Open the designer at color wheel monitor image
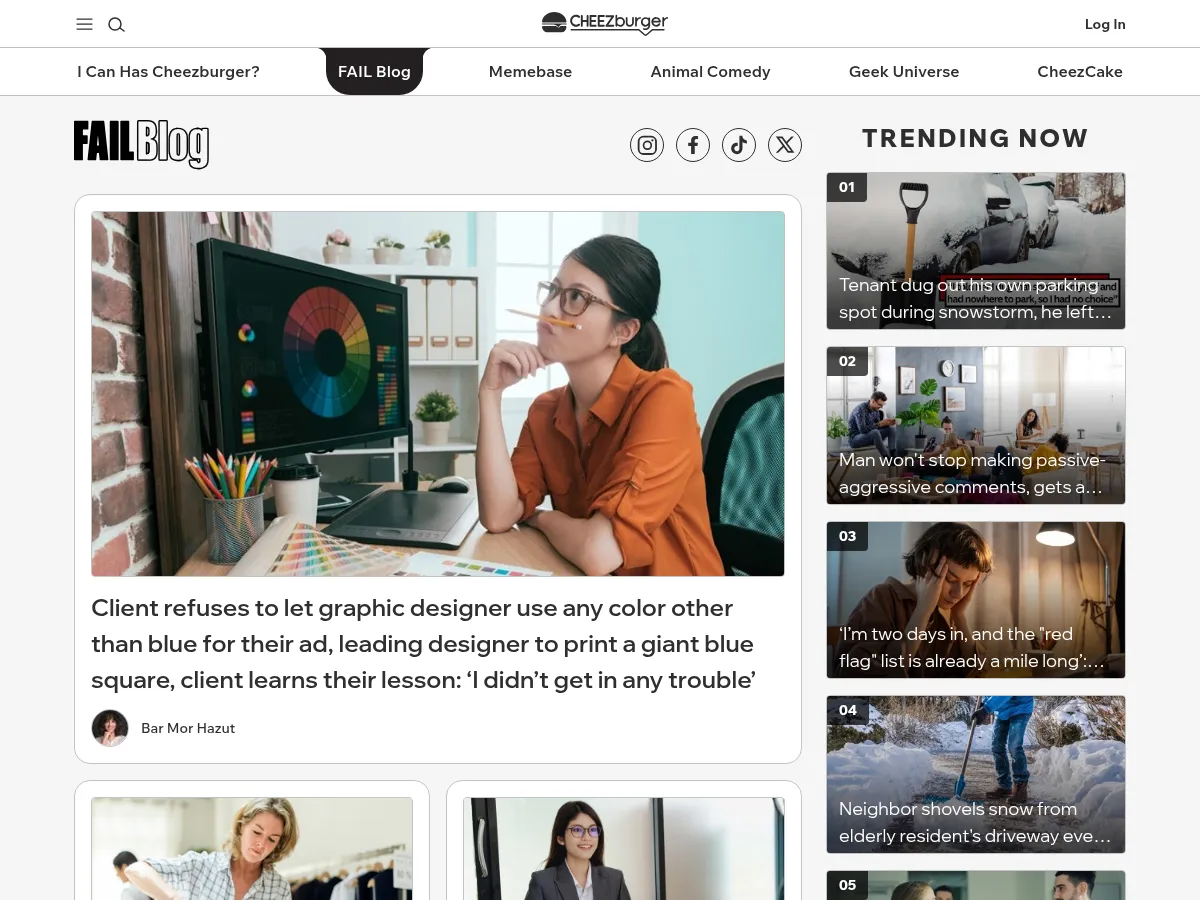 [438, 394]
